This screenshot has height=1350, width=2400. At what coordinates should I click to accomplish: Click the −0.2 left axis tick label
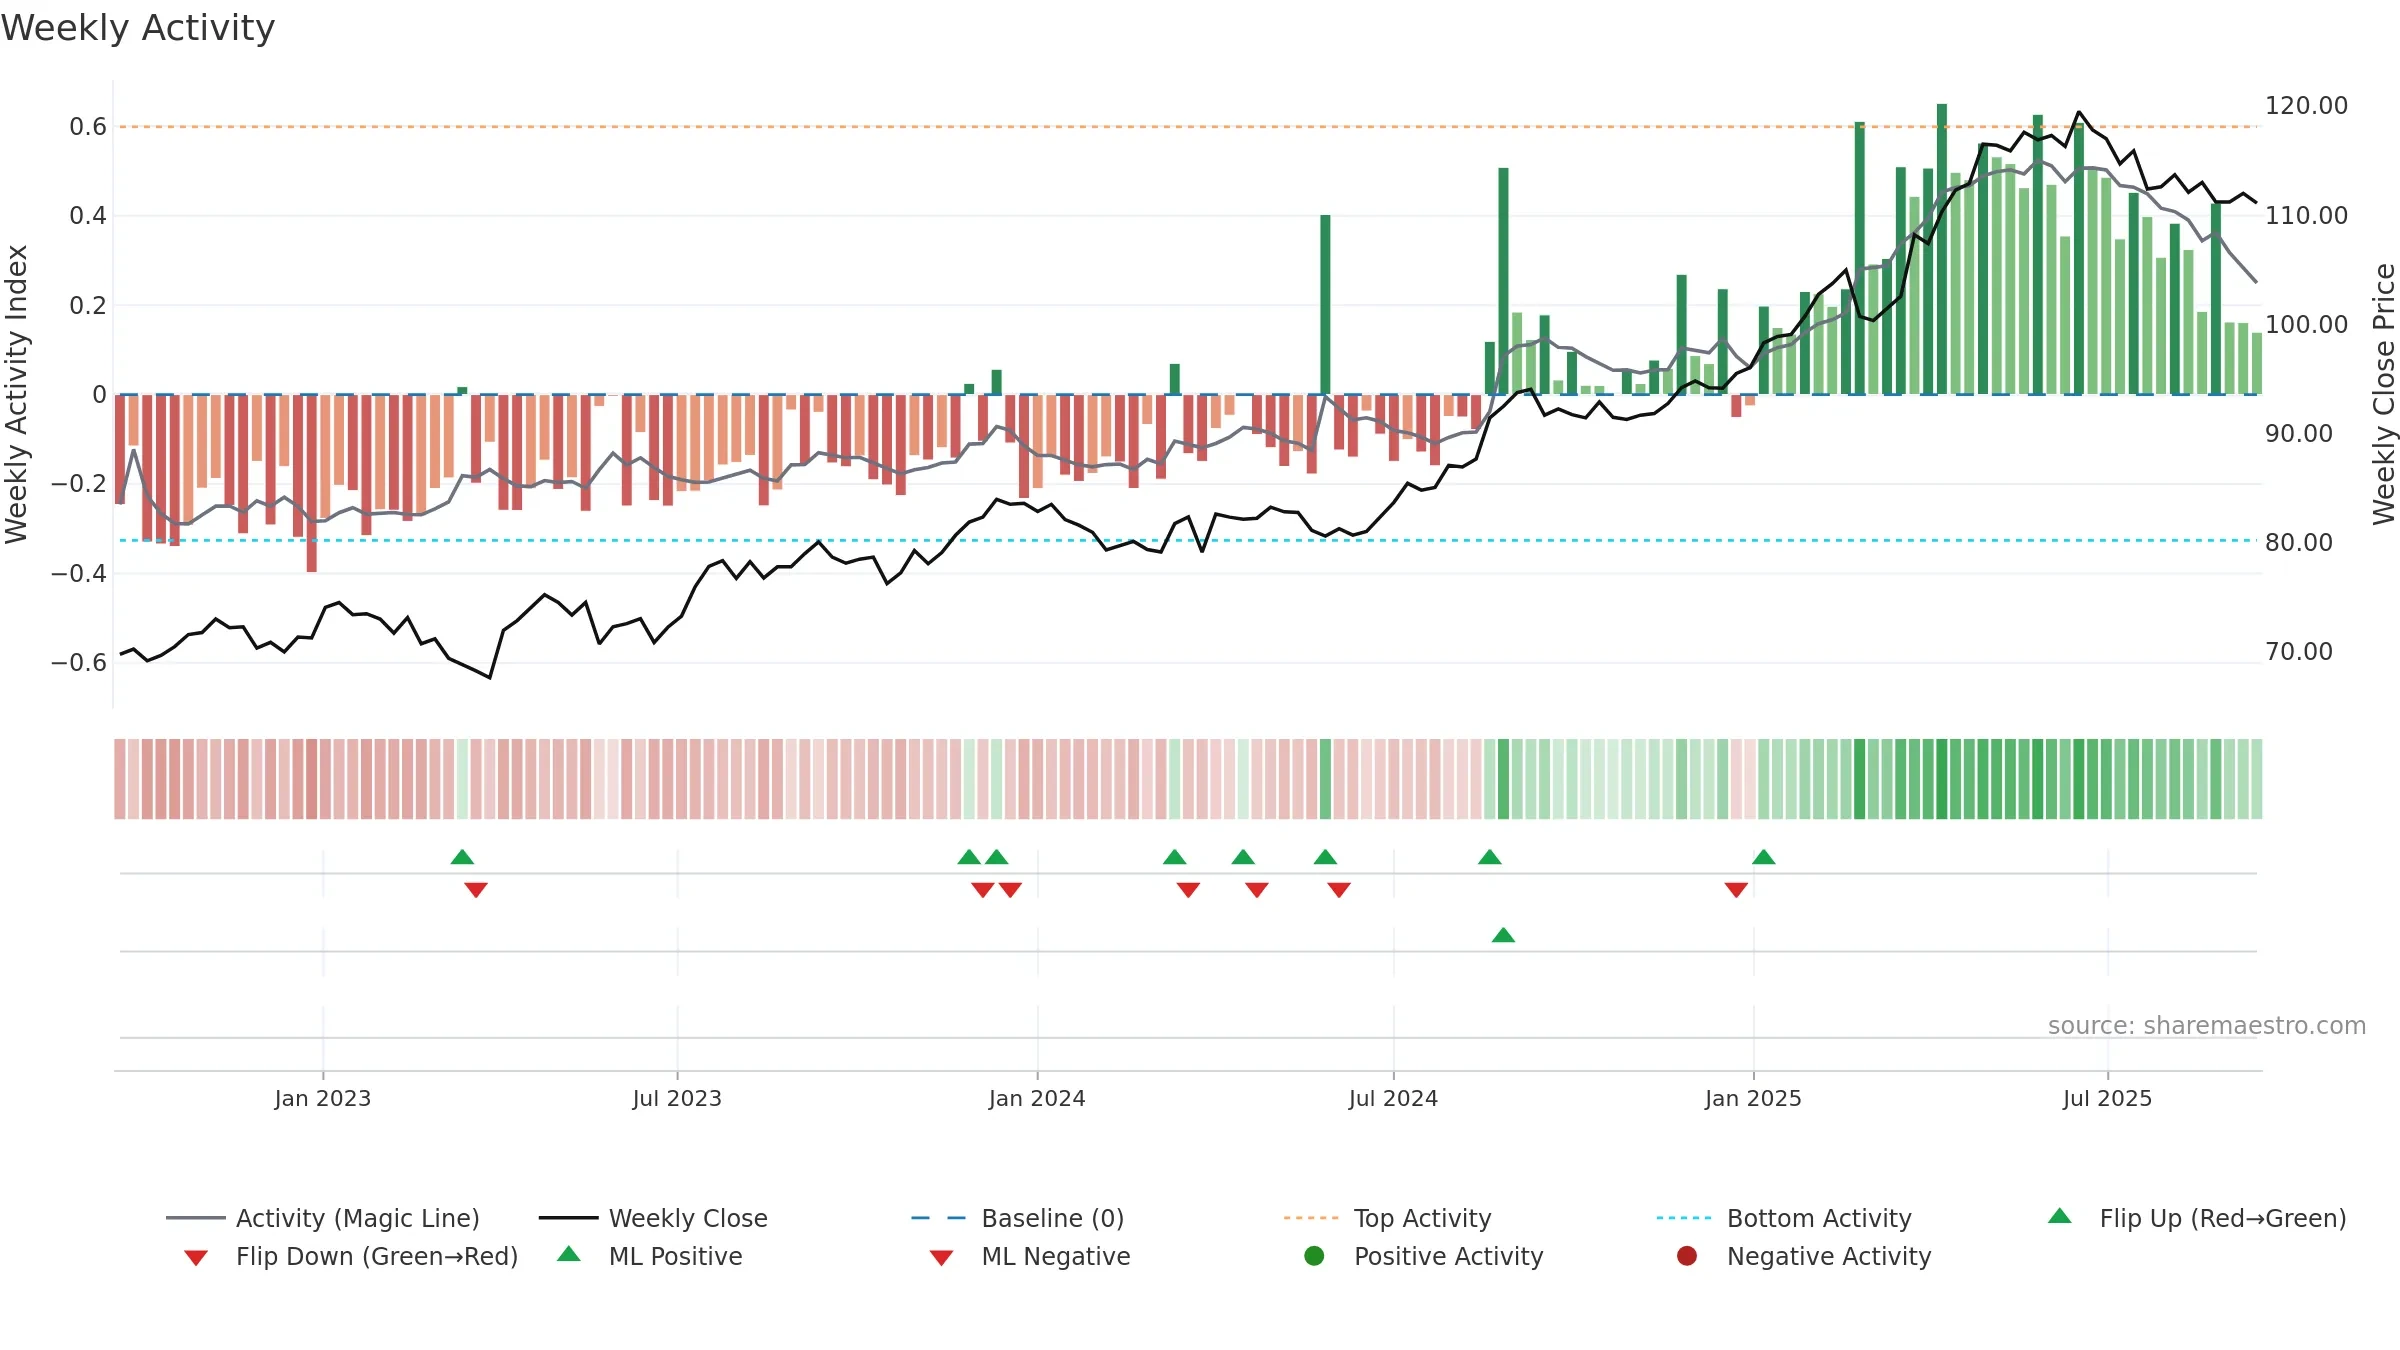(79, 484)
